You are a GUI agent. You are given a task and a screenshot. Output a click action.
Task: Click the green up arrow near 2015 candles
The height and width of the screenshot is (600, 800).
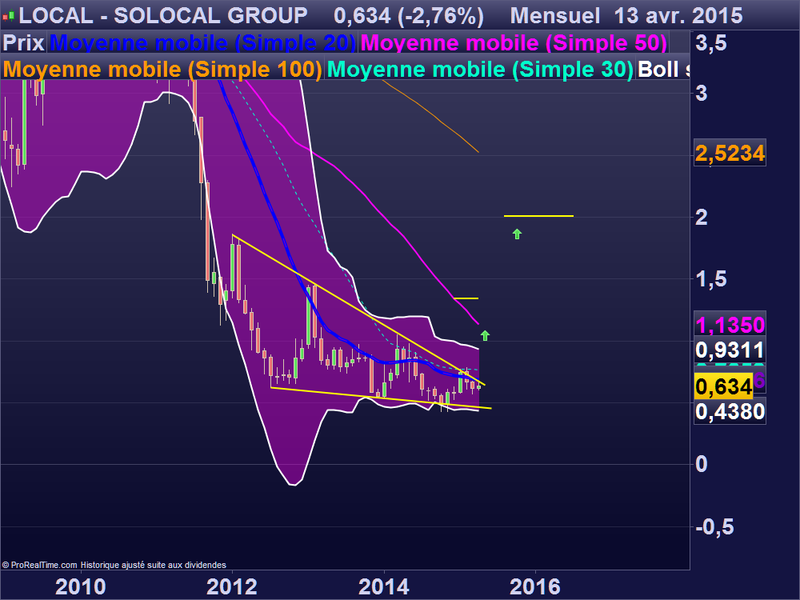coord(485,336)
